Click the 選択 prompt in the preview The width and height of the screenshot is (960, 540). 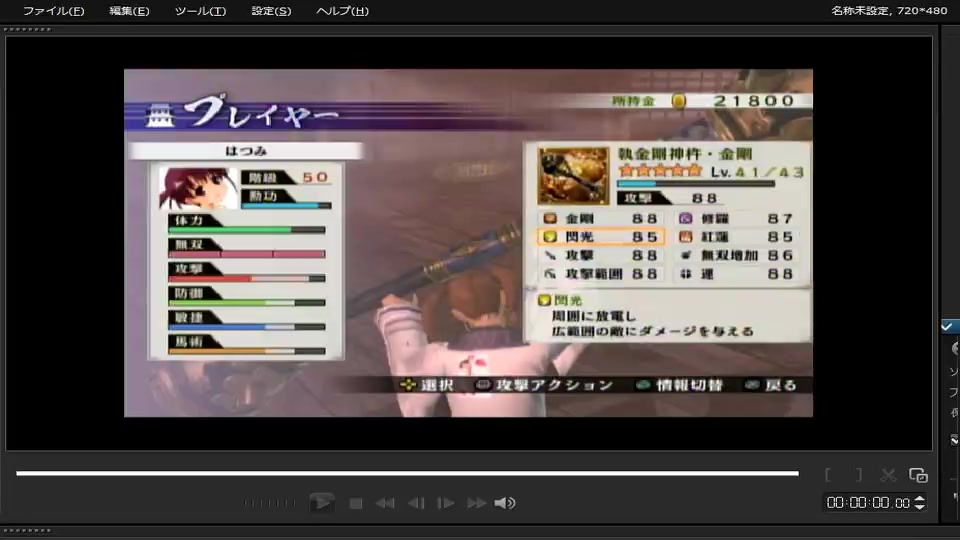coord(427,385)
